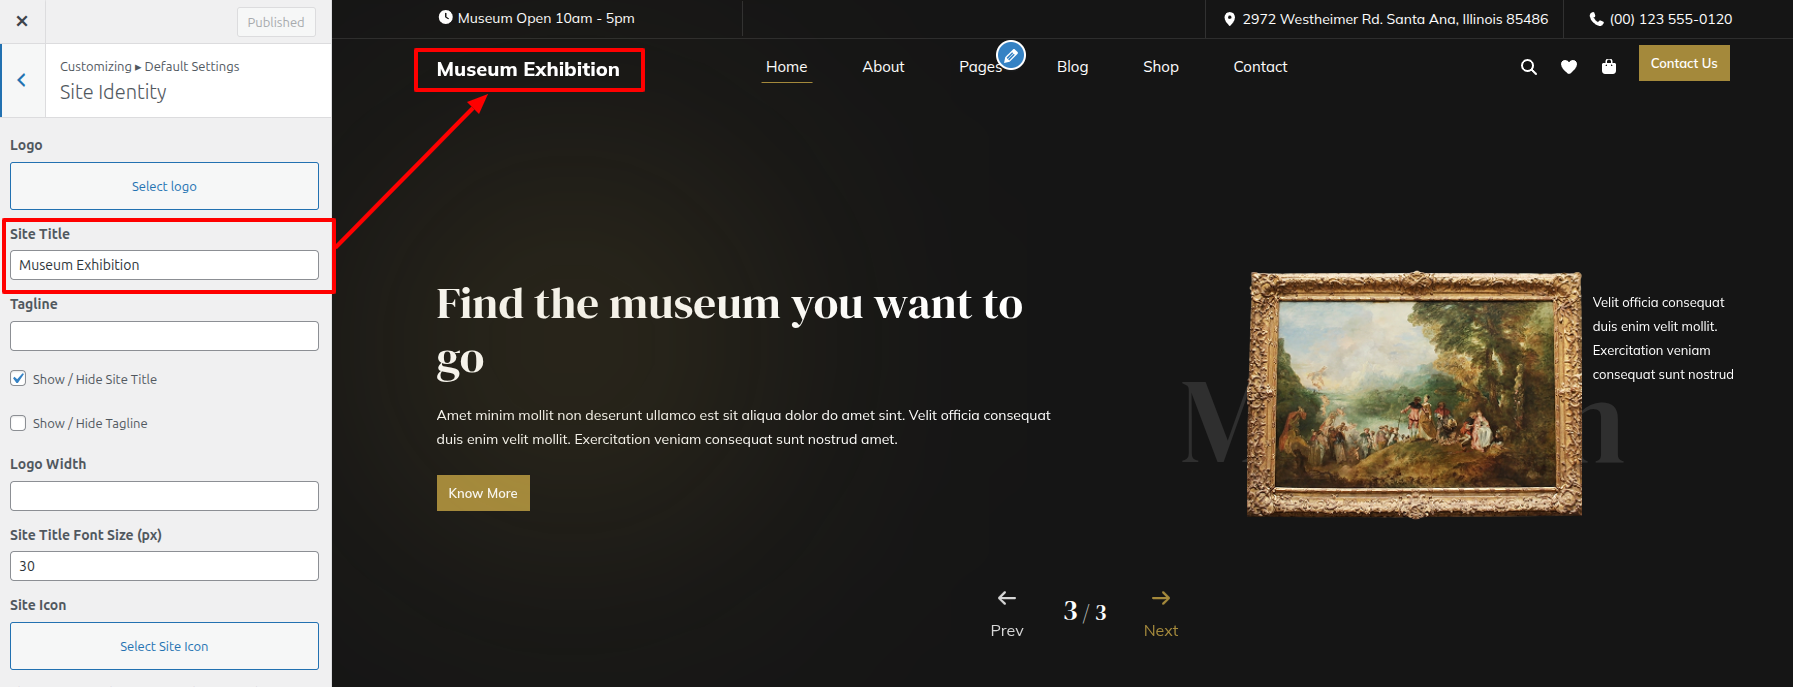Advance to next slide with right arrow

1160,598
